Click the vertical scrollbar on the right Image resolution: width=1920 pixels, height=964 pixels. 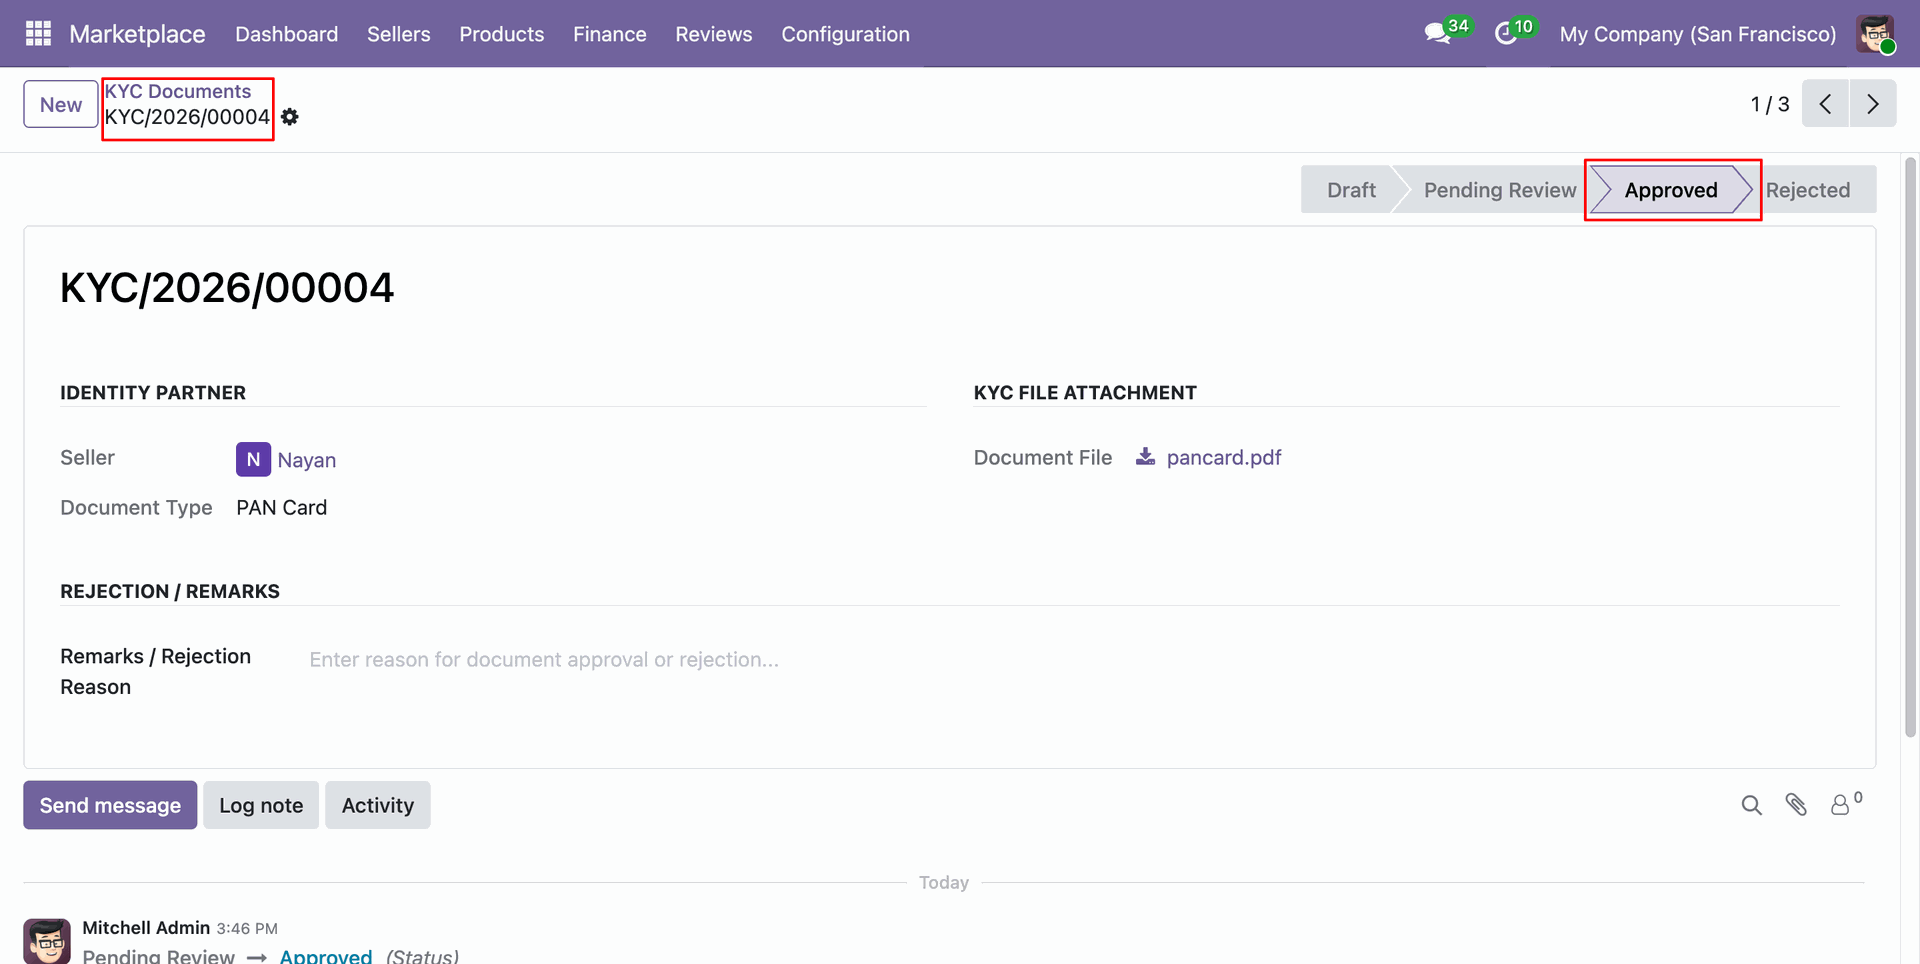coord(1911,447)
